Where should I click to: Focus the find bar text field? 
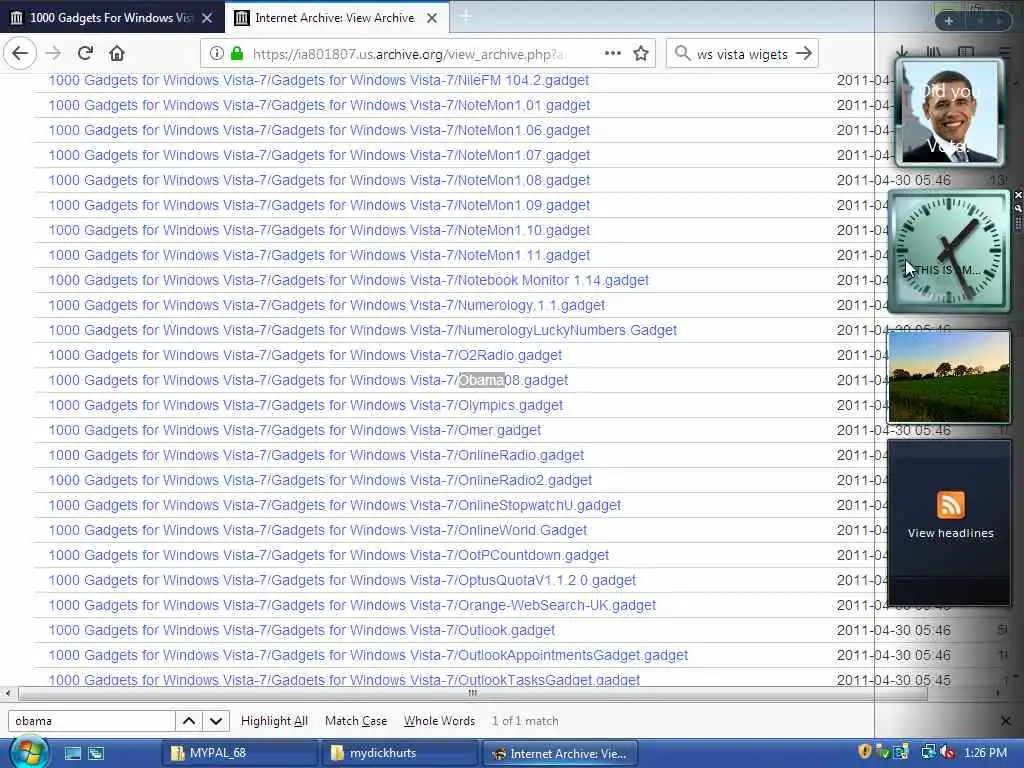[x=91, y=721]
